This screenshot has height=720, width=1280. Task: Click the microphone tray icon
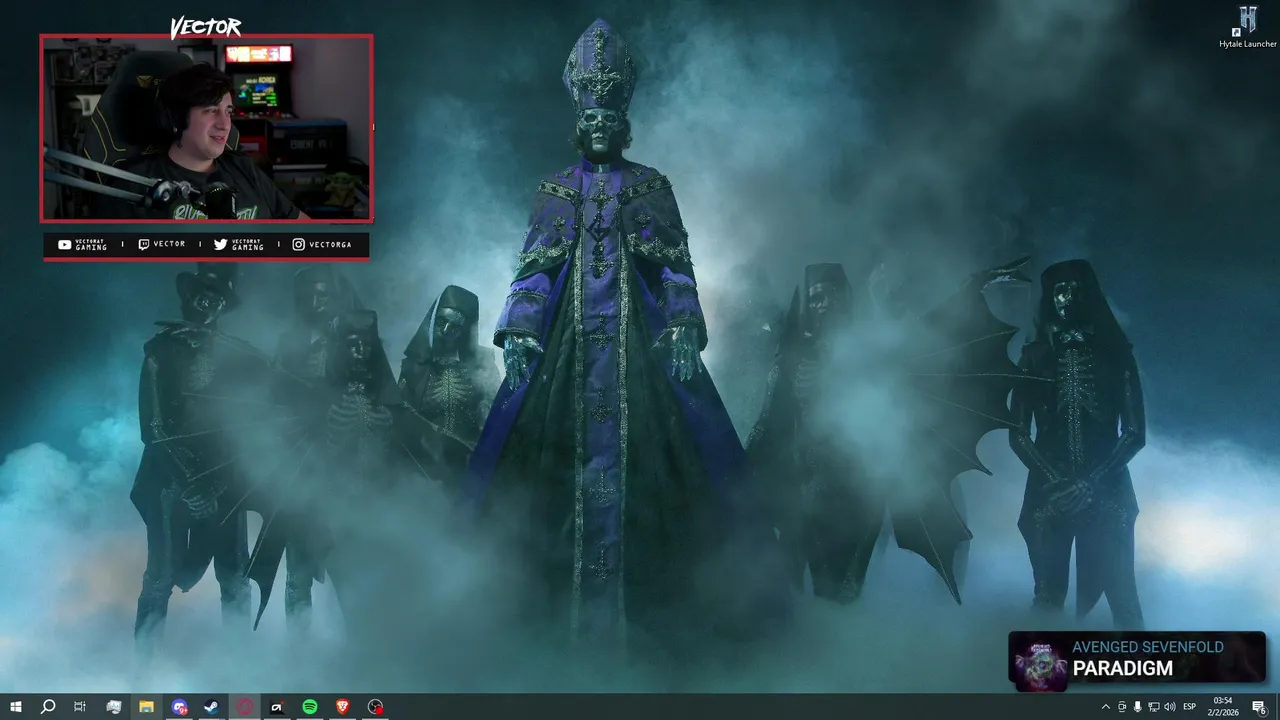coord(1137,707)
